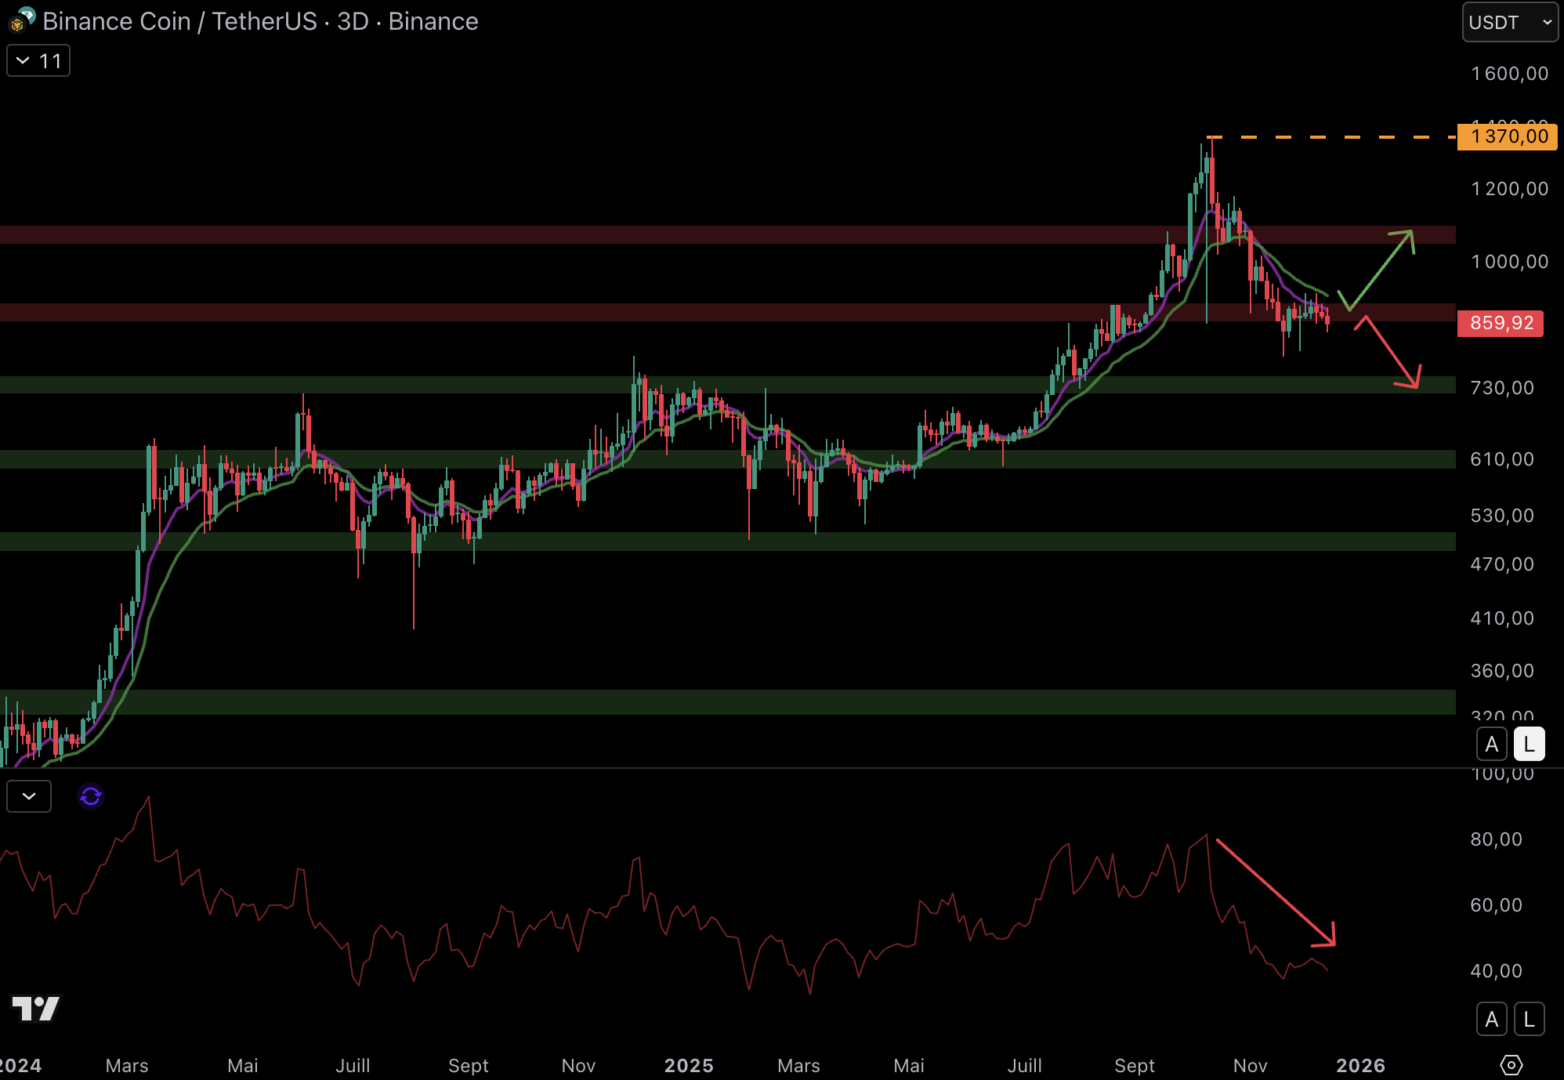This screenshot has width=1564, height=1080.
Task: Click the 2025 label on the time axis
Action: click(688, 1065)
